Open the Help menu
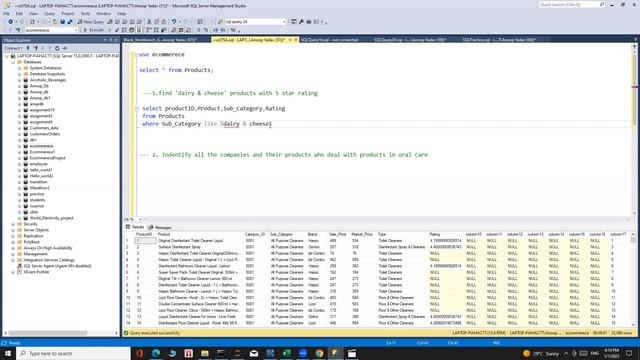 pos(122,13)
